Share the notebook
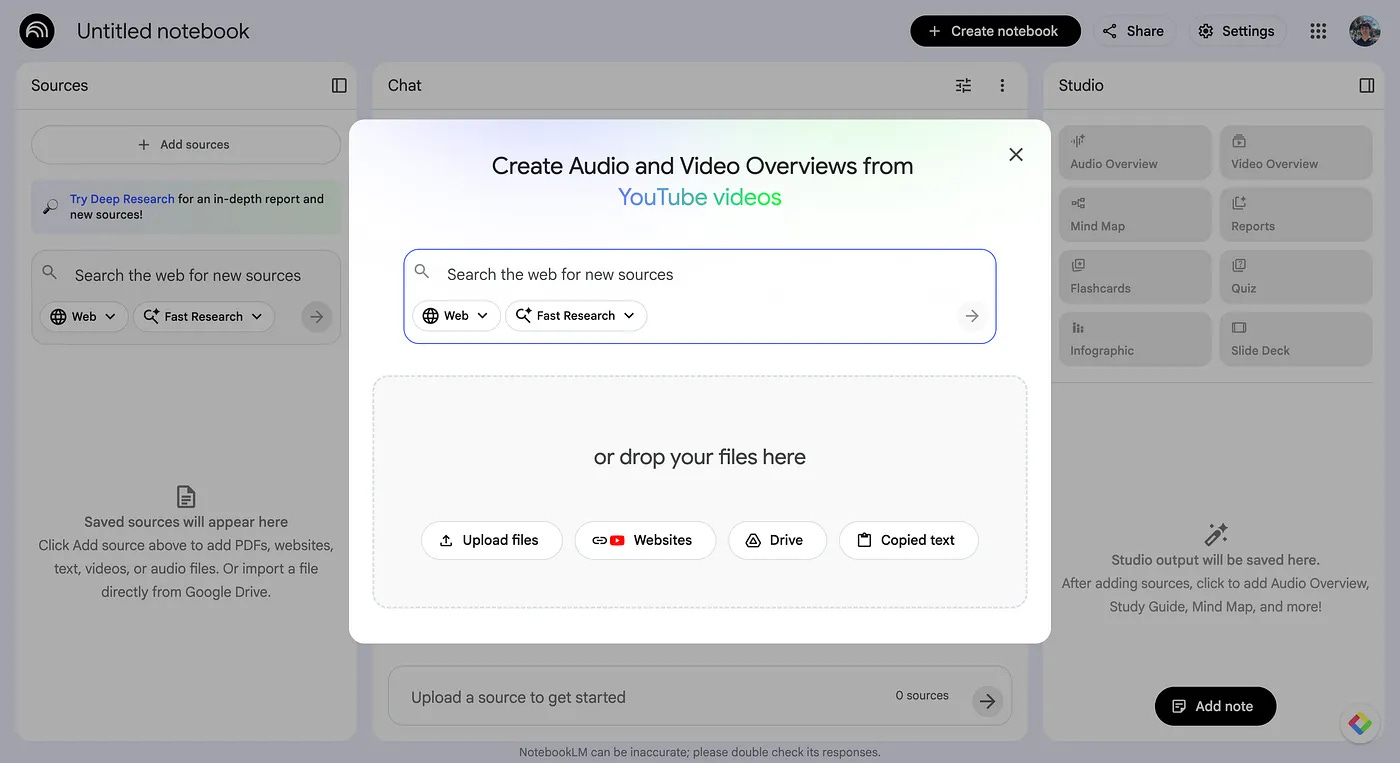Image resolution: width=1400 pixels, height=763 pixels. click(1134, 31)
